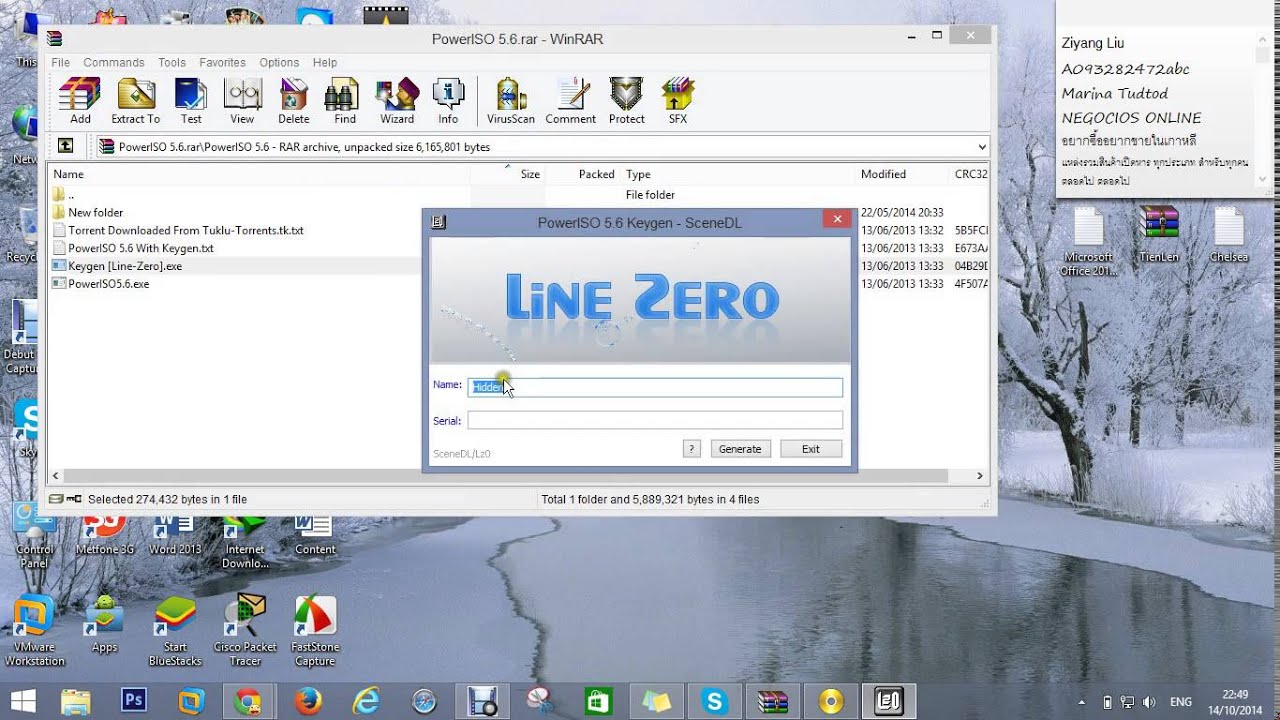1280x720 pixels.
Task: Open Cisco Packet Tracer desktop shortcut
Action: click(245, 631)
